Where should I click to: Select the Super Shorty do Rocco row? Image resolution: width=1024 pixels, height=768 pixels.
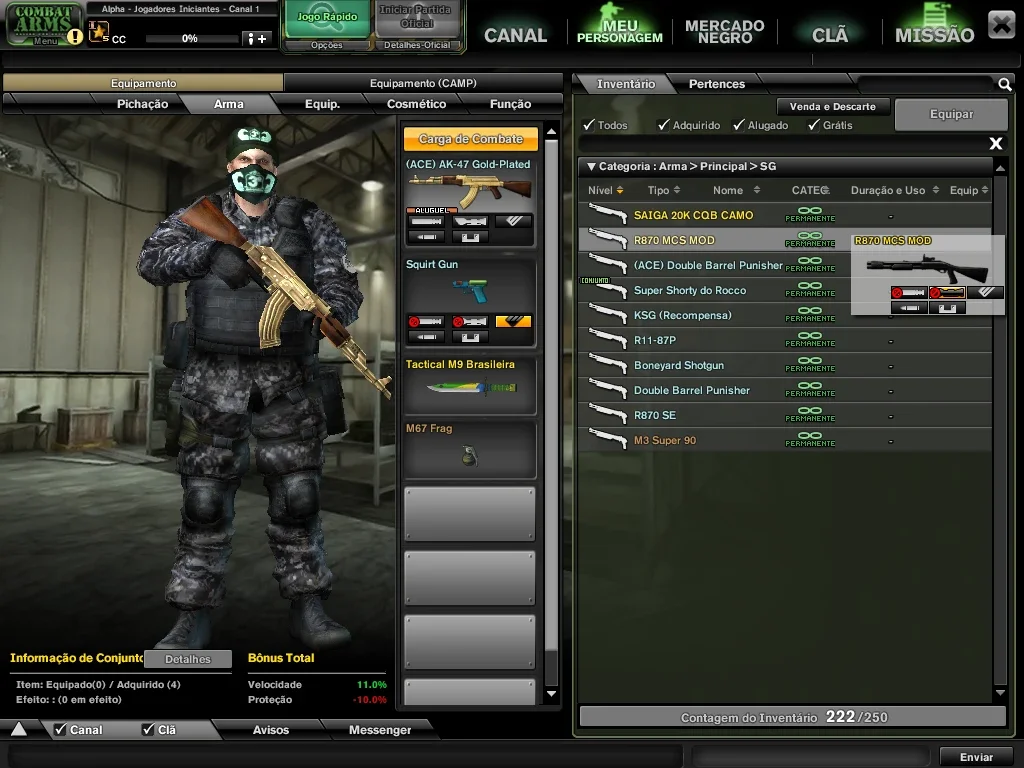pyautogui.click(x=785, y=290)
